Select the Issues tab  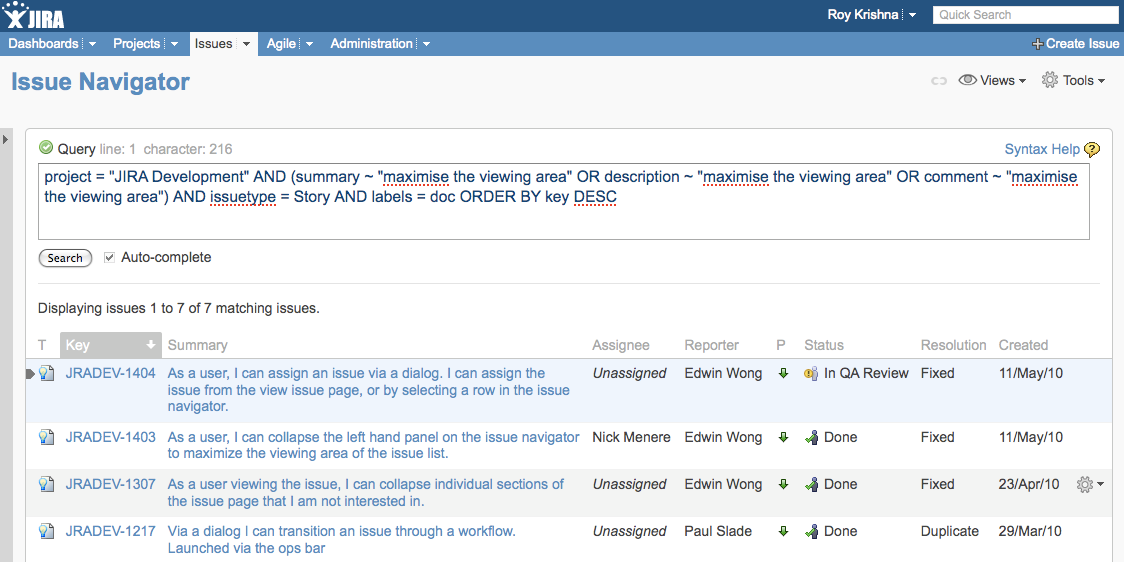coord(214,44)
